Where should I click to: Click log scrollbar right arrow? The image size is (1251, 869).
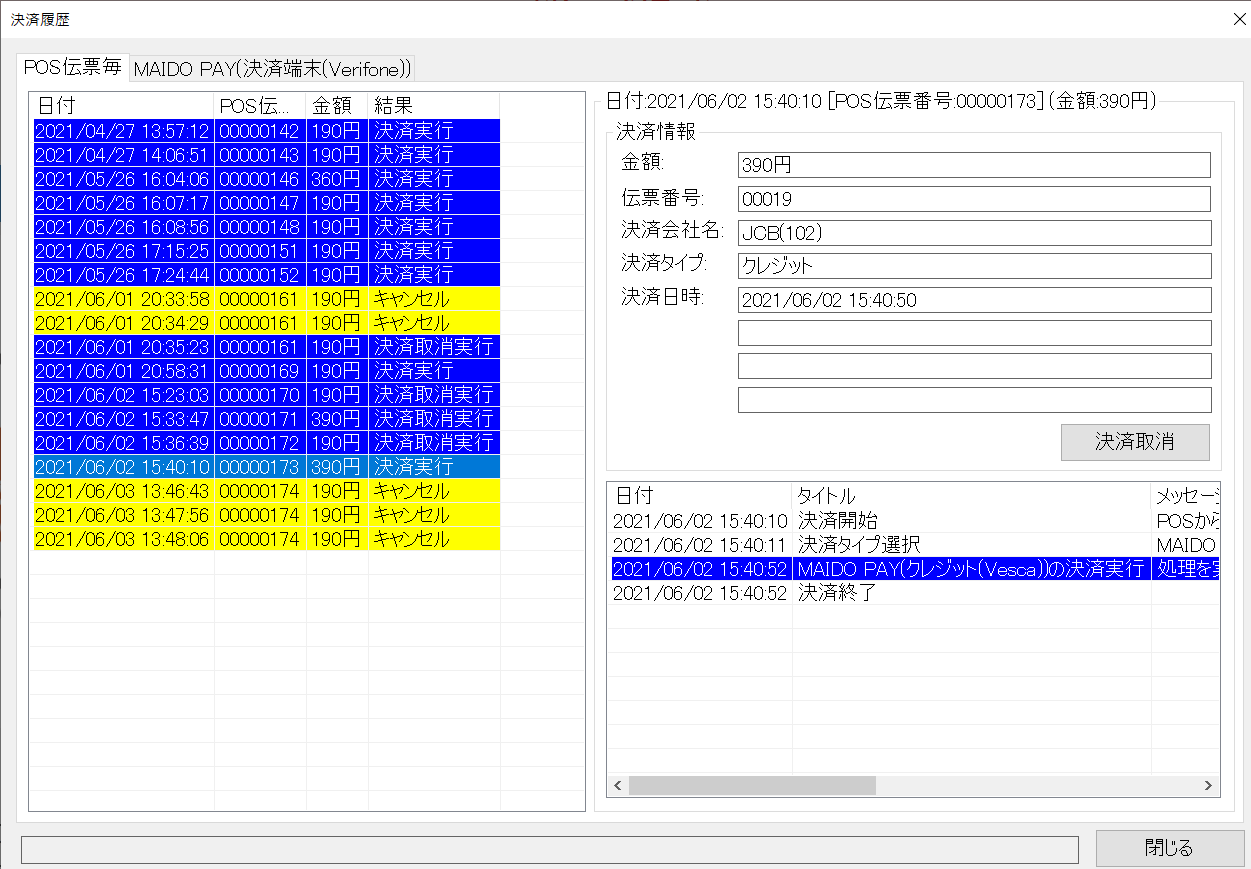tap(1210, 786)
